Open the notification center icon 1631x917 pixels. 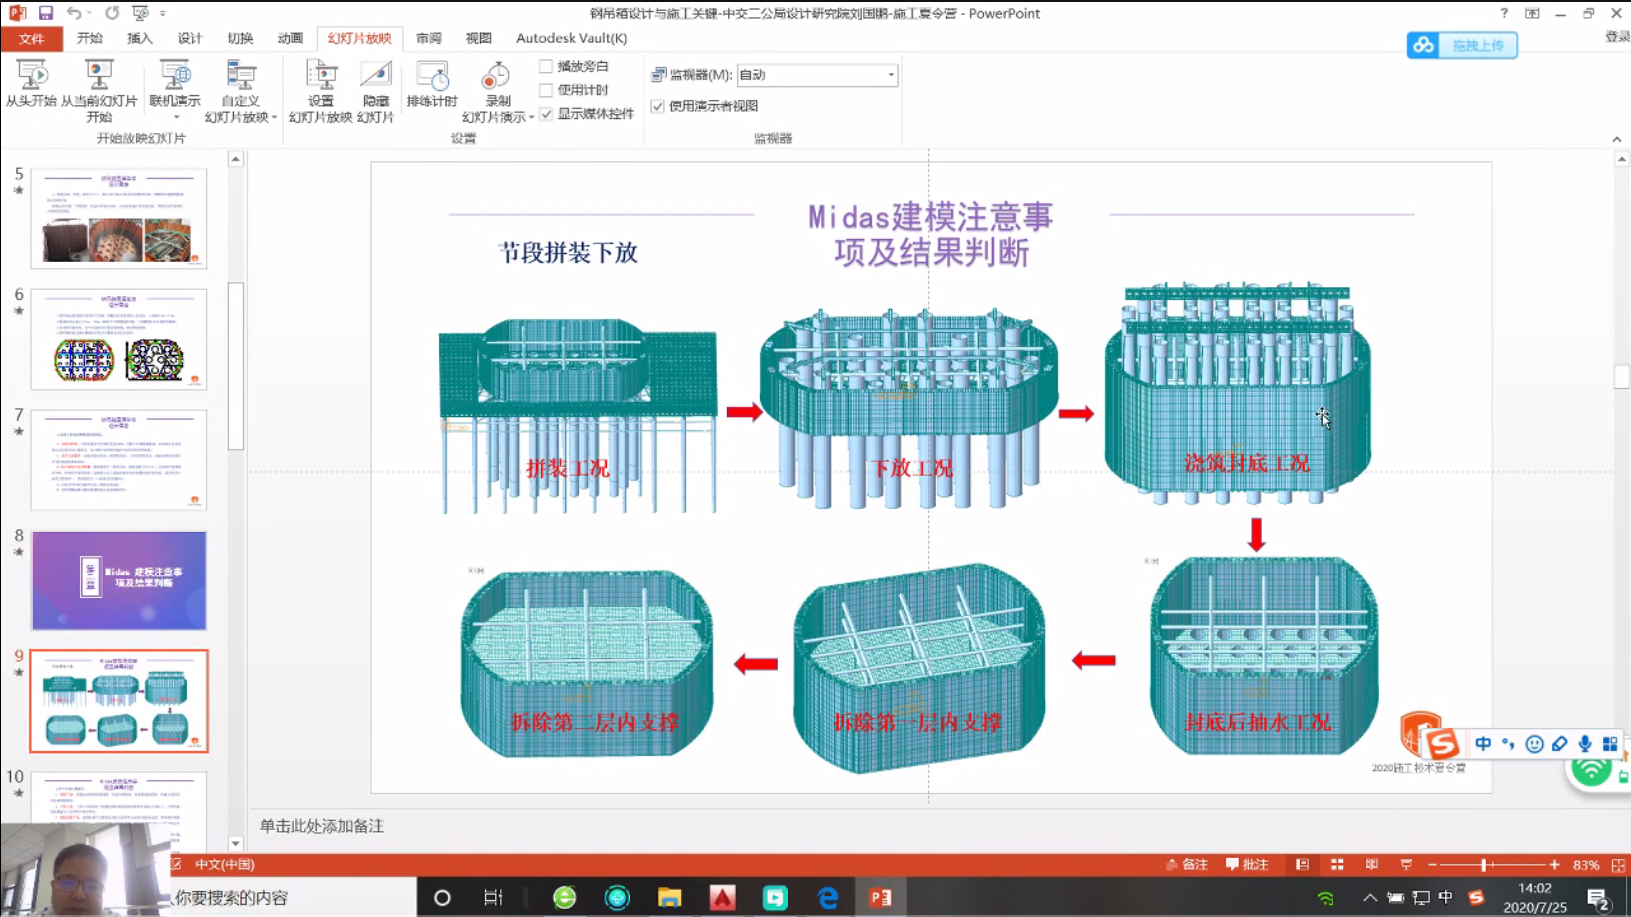pyautogui.click(x=1598, y=898)
